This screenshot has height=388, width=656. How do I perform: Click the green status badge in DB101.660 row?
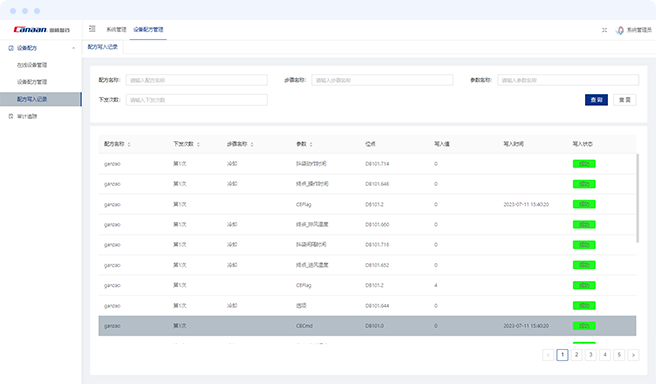coord(584,225)
